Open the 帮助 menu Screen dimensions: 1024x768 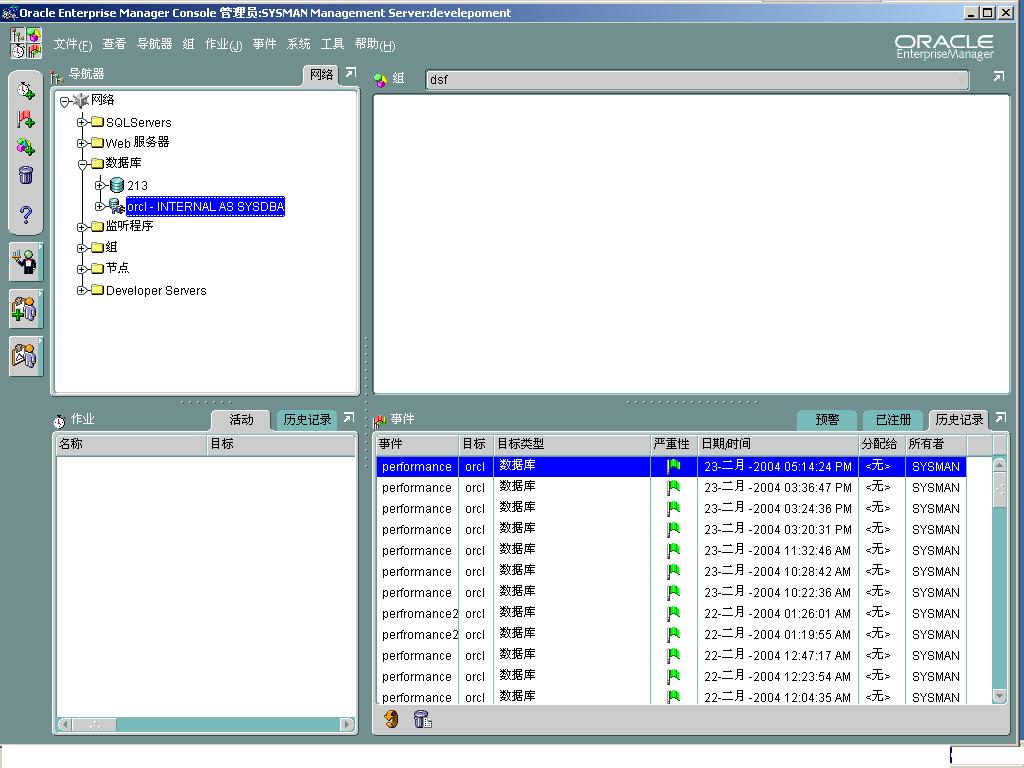[375, 44]
